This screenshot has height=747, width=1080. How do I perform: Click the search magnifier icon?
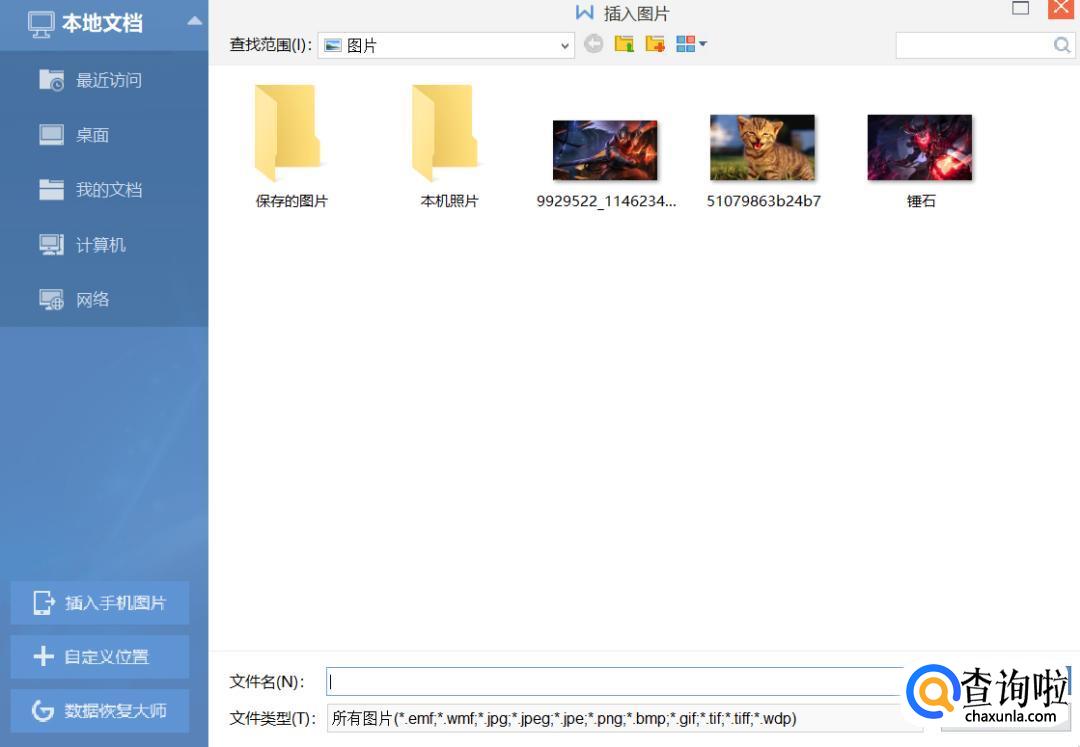tap(1062, 45)
